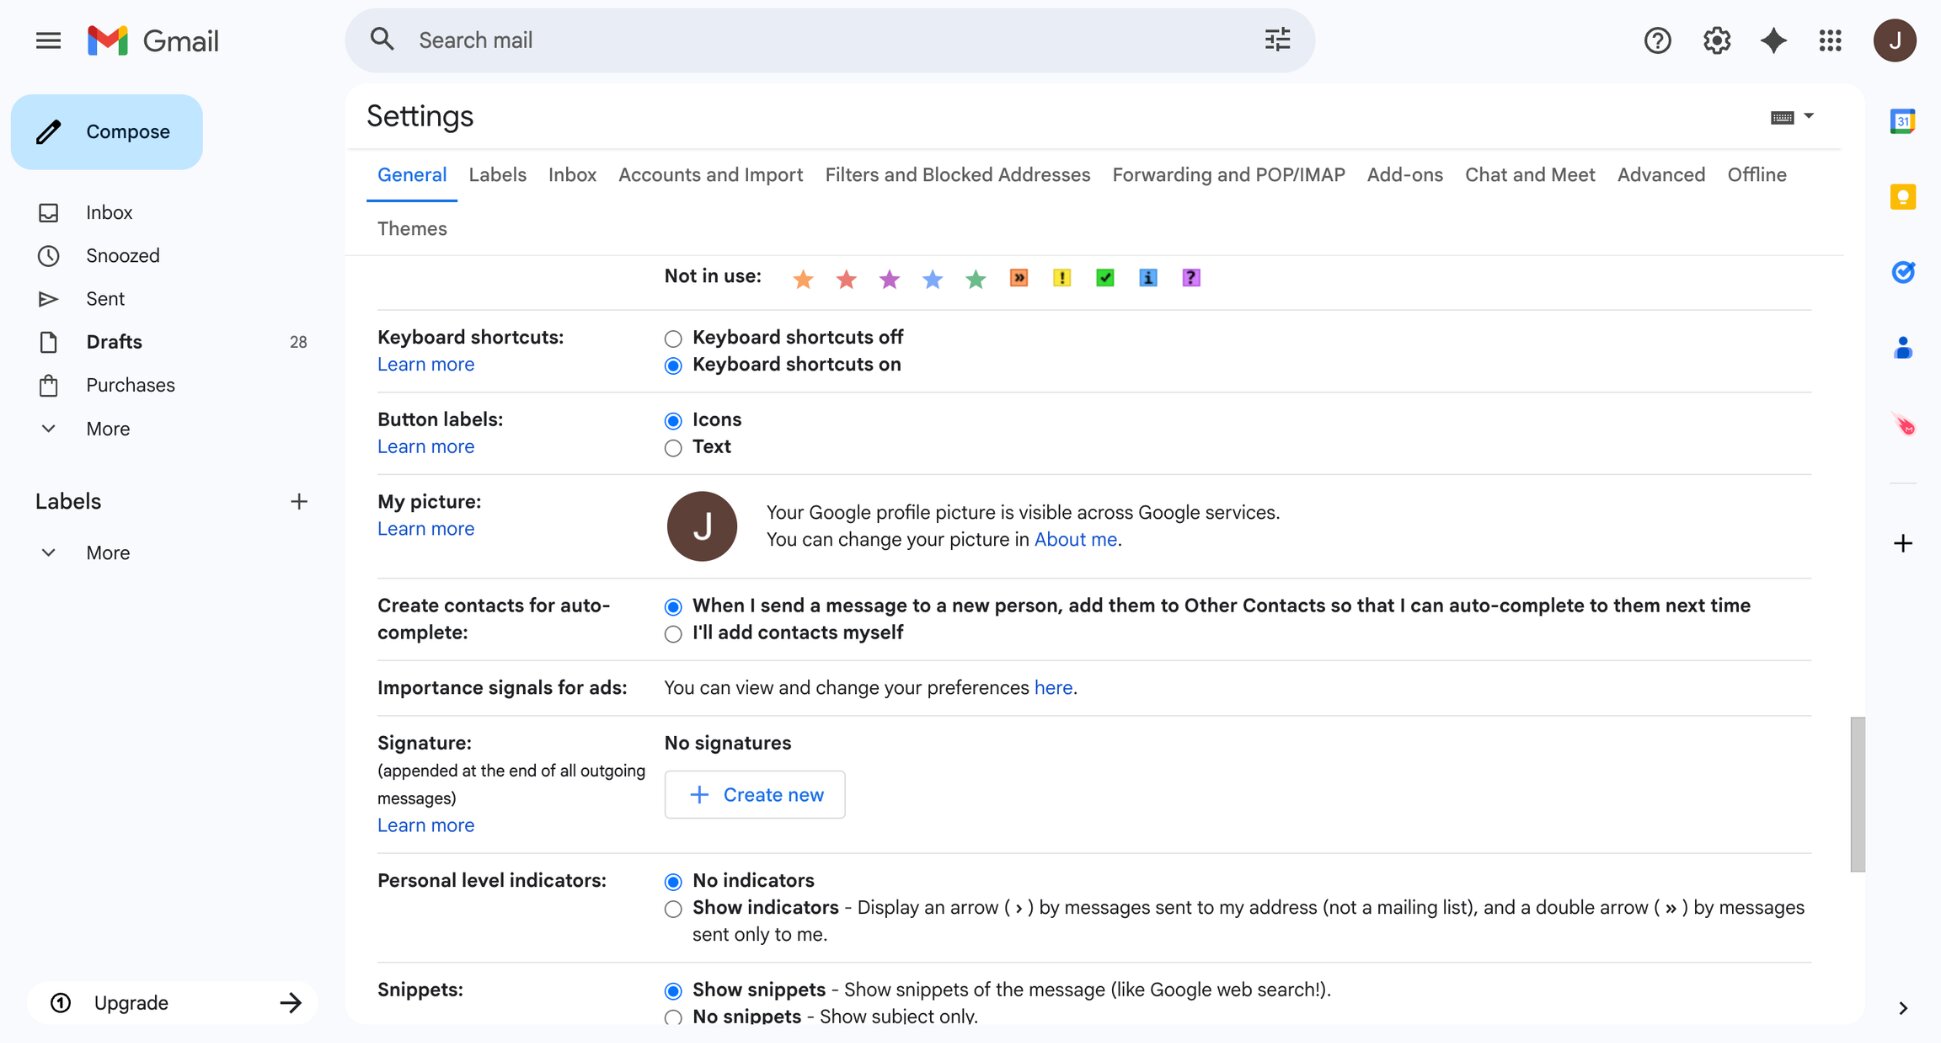Select the orange guillemet icon
The width and height of the screenshot is (1941, 1043).
click(1018, 278)
